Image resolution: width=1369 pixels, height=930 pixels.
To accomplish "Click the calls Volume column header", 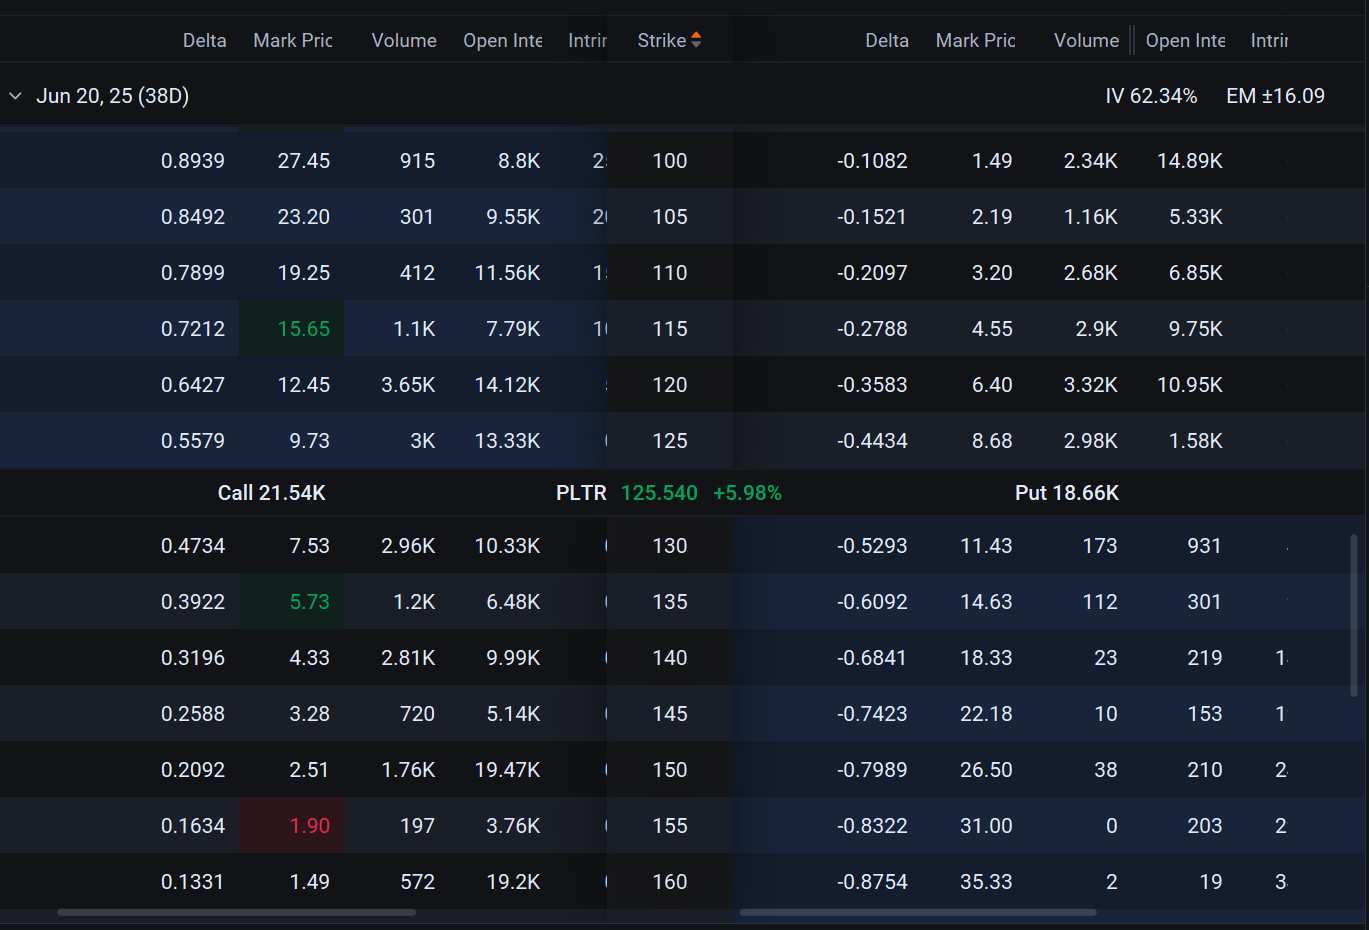I will tap(404, 40).
